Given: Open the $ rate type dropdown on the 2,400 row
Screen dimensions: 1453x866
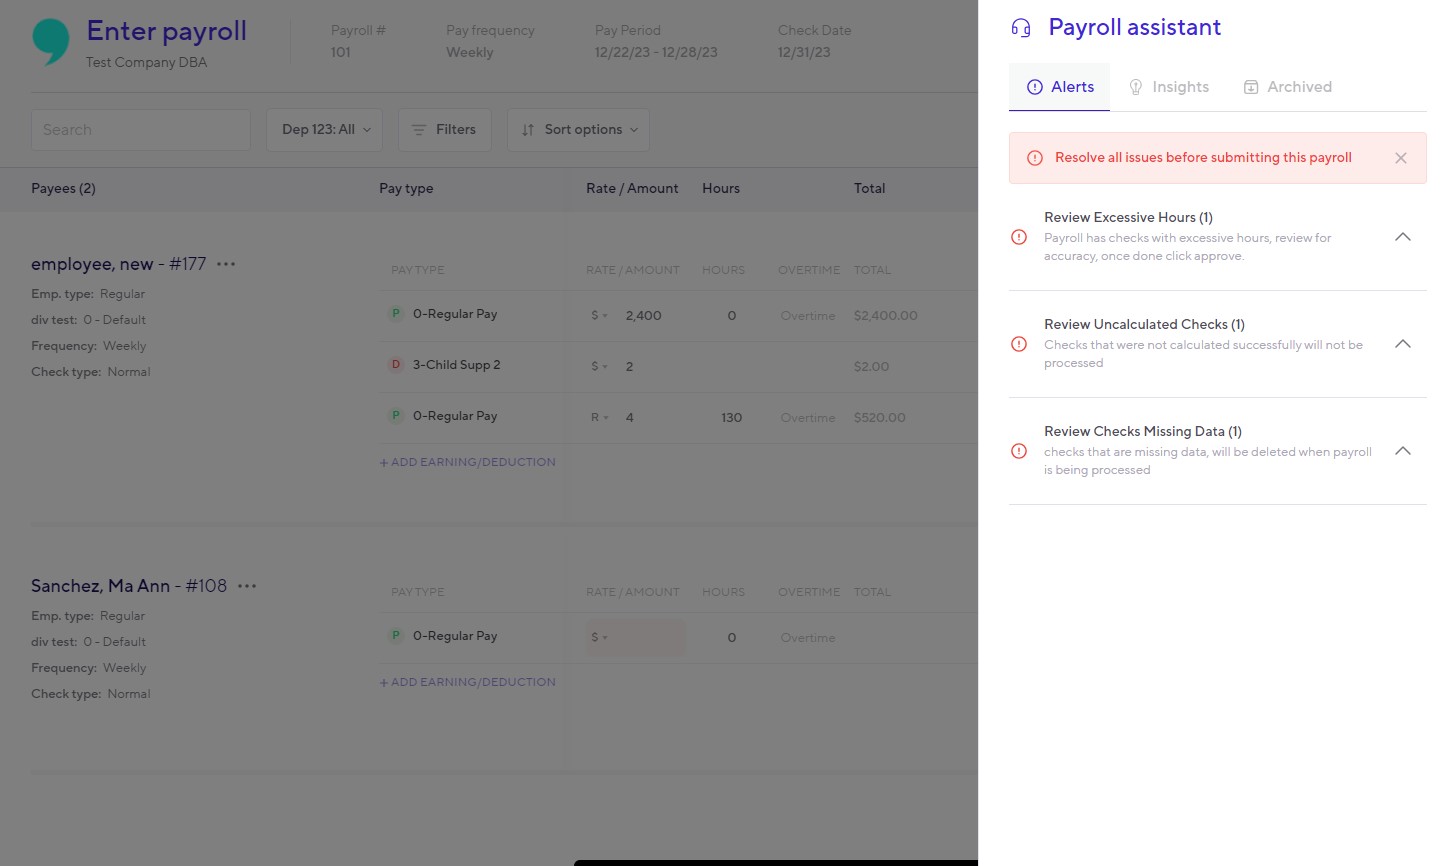Looking at the screenshot, I should pos(599,316).
